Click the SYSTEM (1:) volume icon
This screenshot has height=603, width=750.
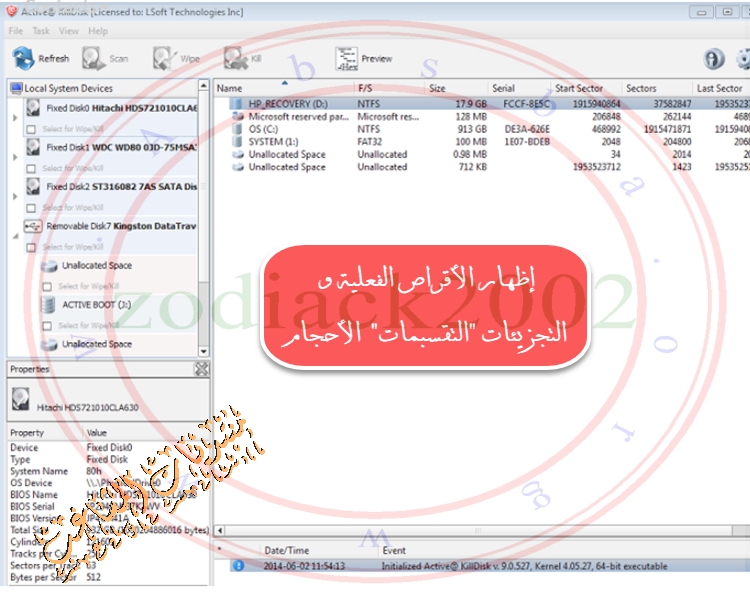coord(237,142)
